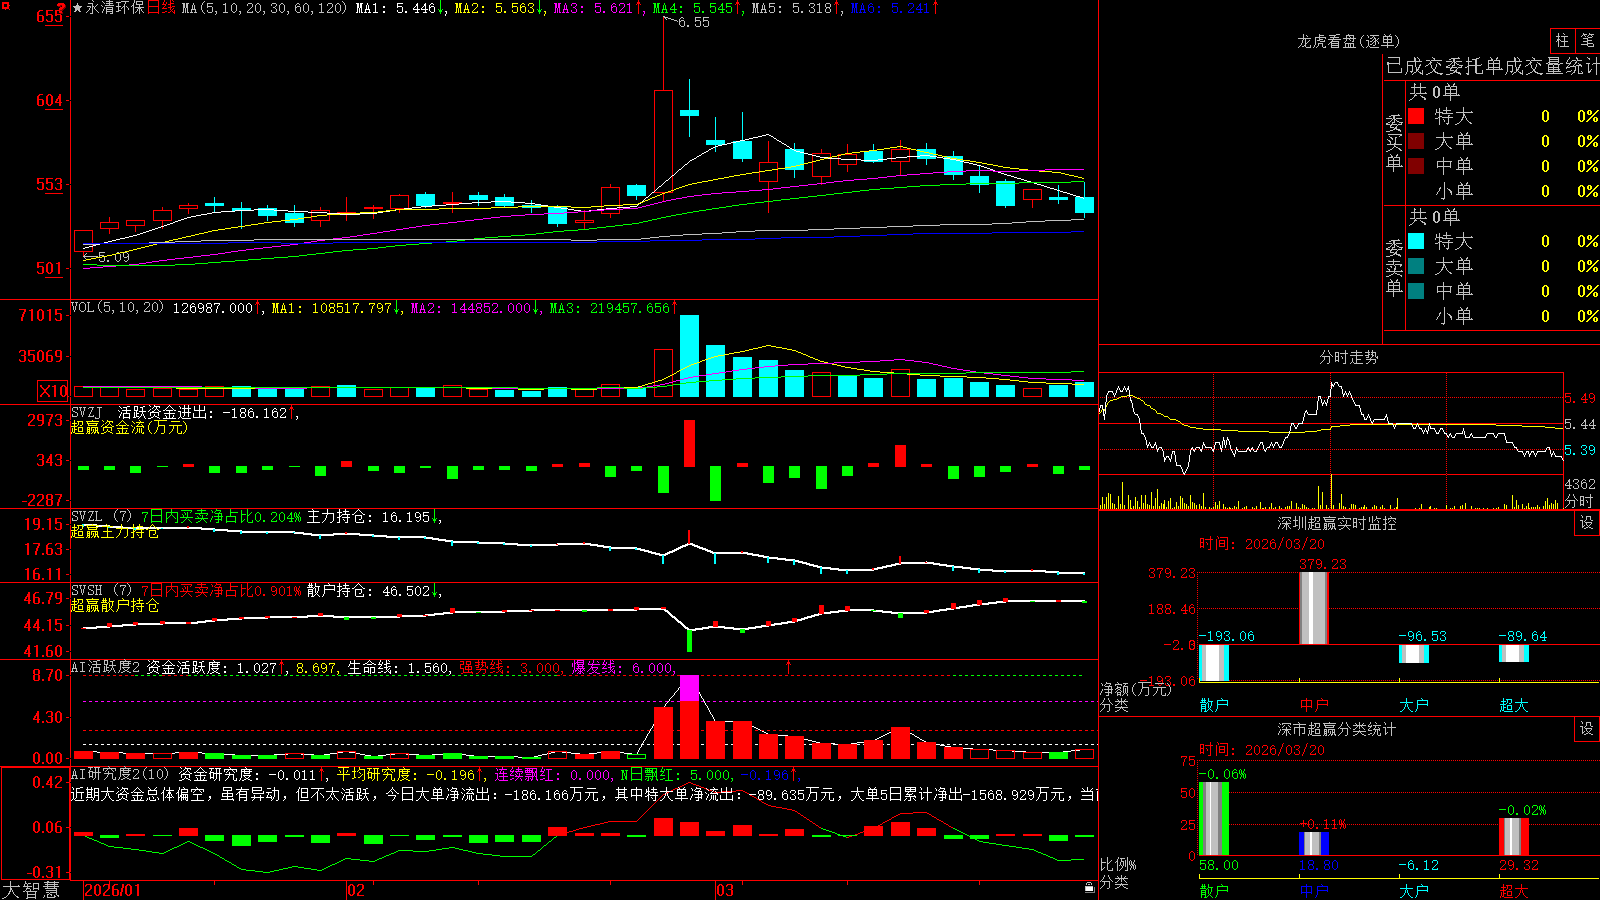Image resolution: width=1600 pixels, height=900 pixels.
Task: Click the 永清环保 stock name
Action: pos(115,8)
